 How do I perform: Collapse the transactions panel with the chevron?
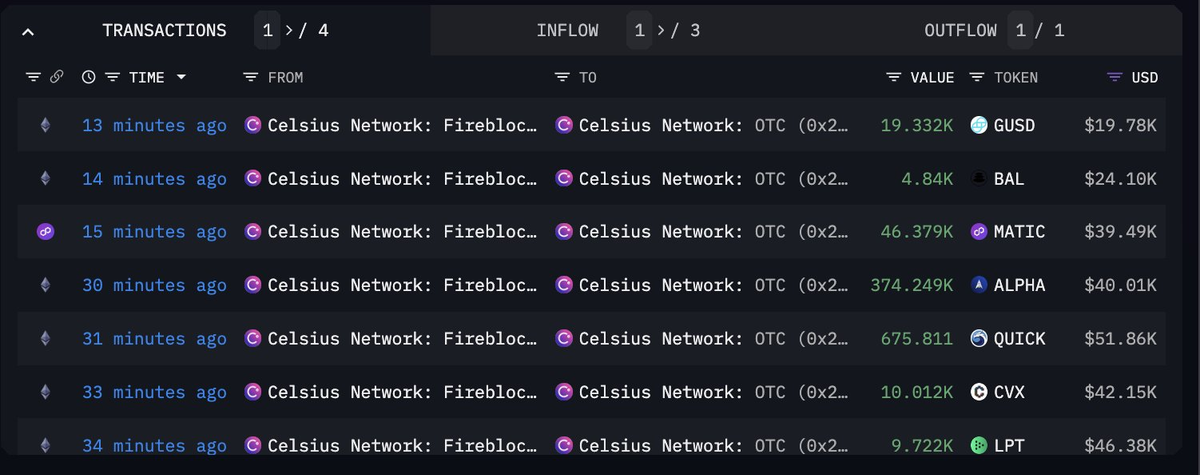[x=28, y=31]
